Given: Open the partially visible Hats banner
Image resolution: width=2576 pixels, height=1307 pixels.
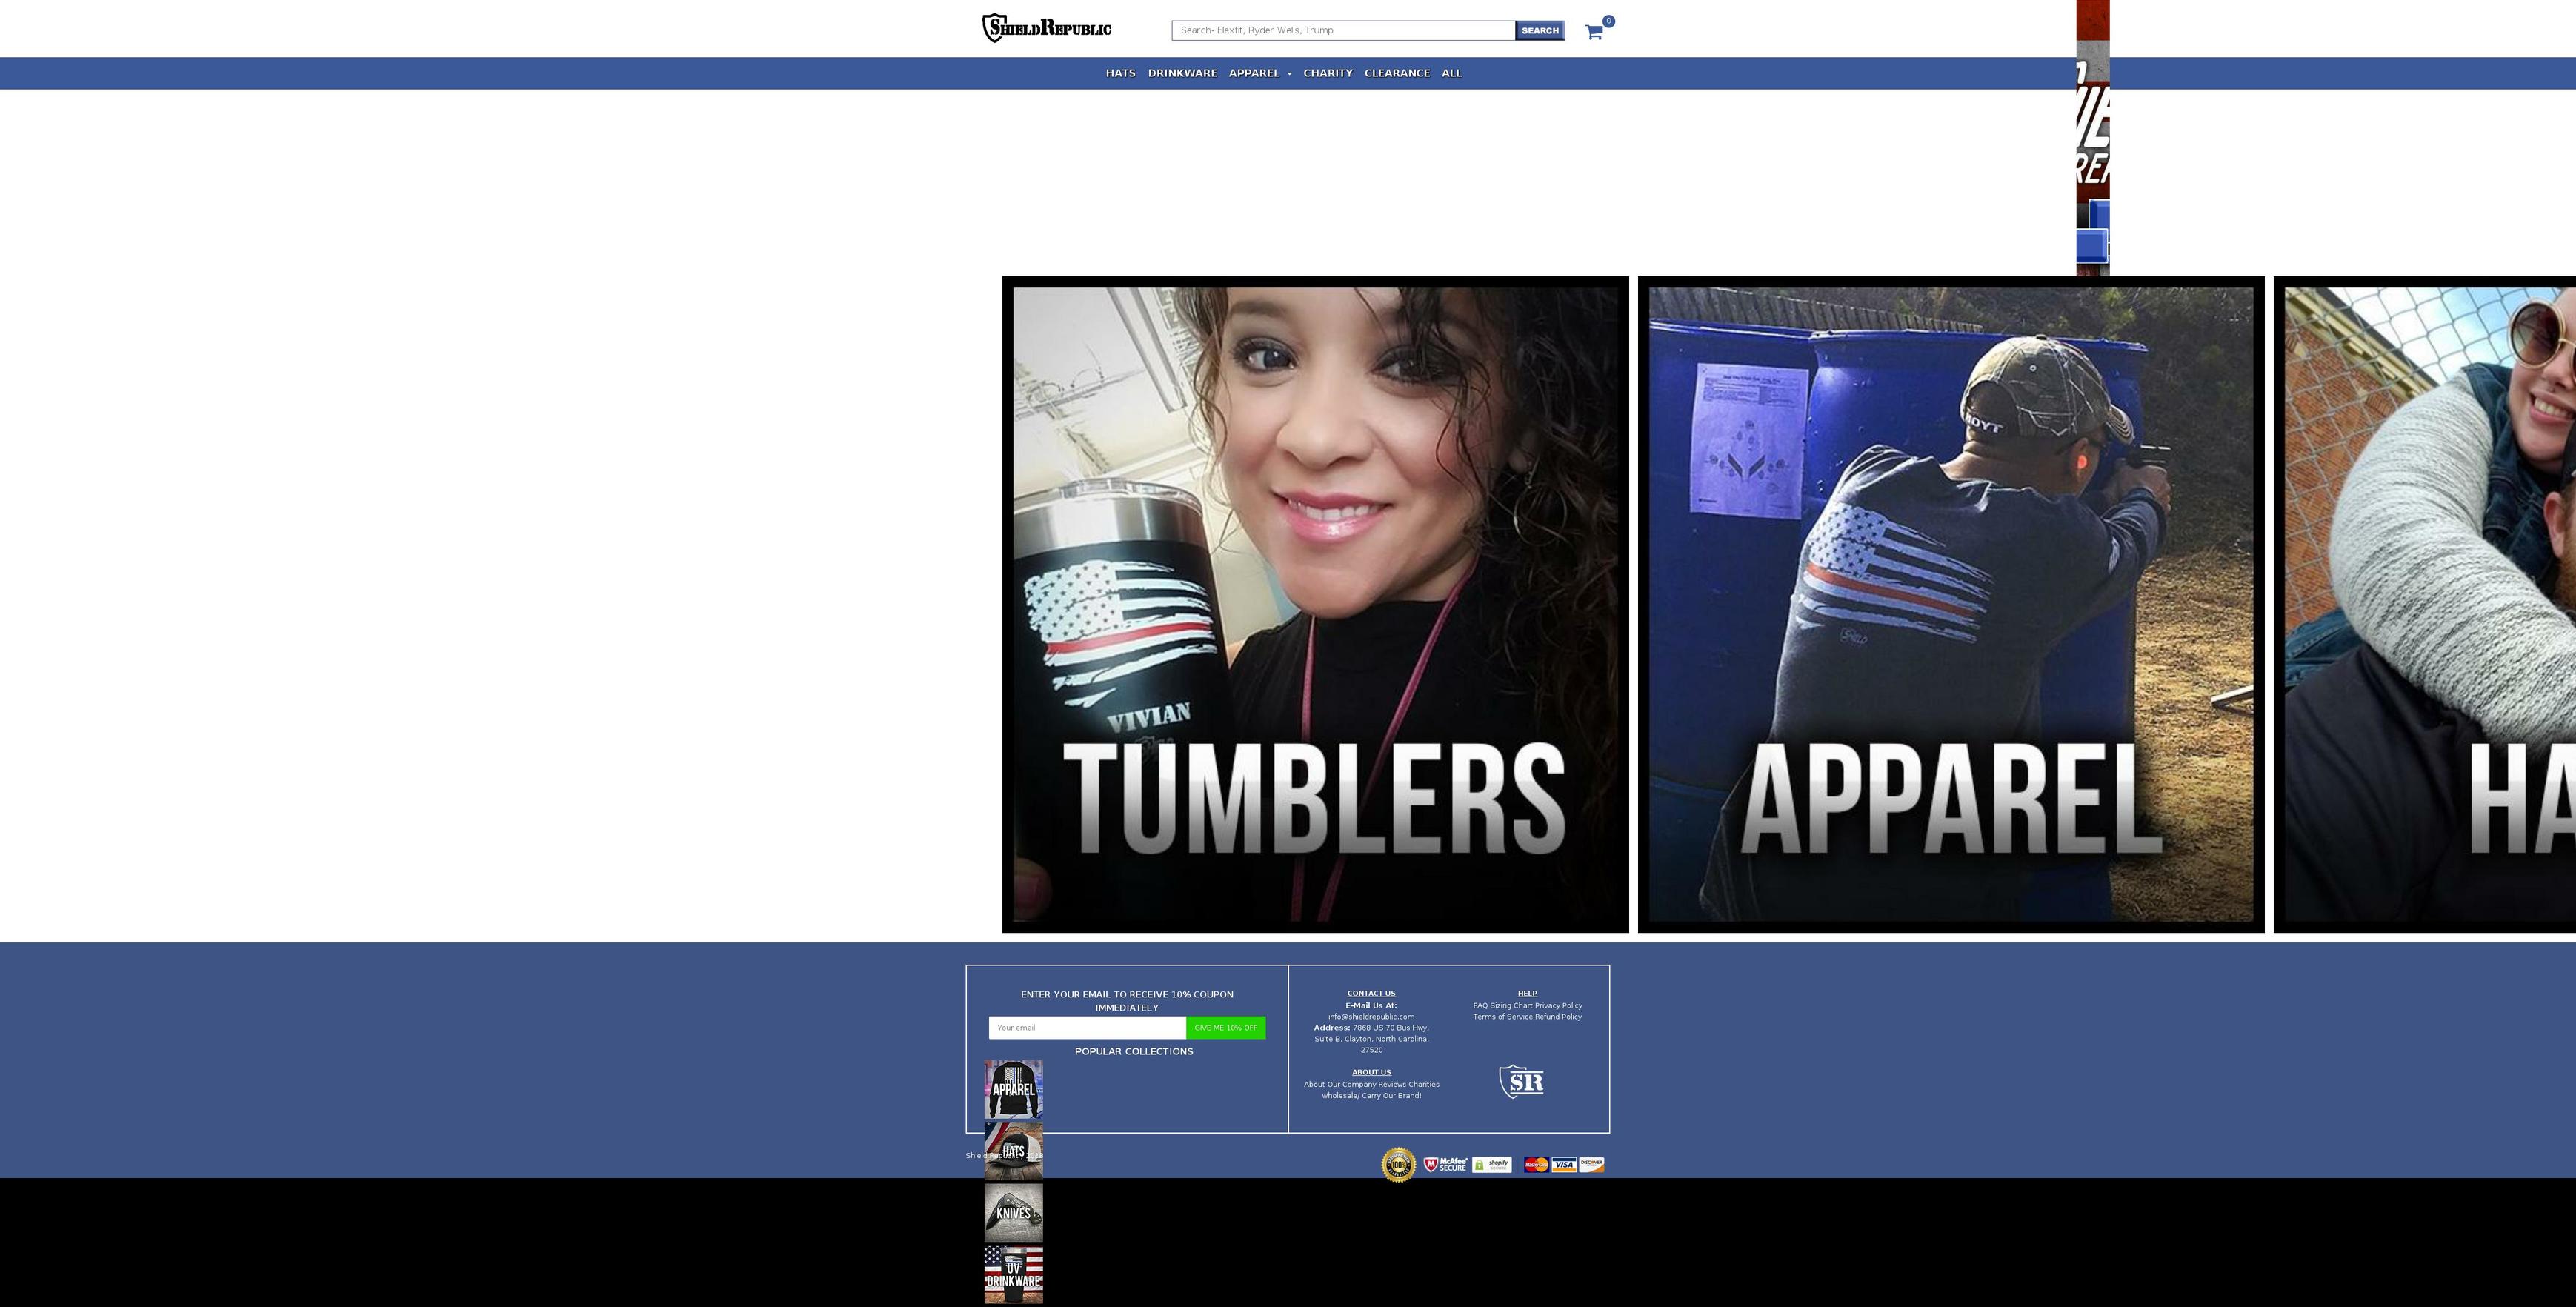Looking at the screenshot, I should click(x=2425, y=605).
